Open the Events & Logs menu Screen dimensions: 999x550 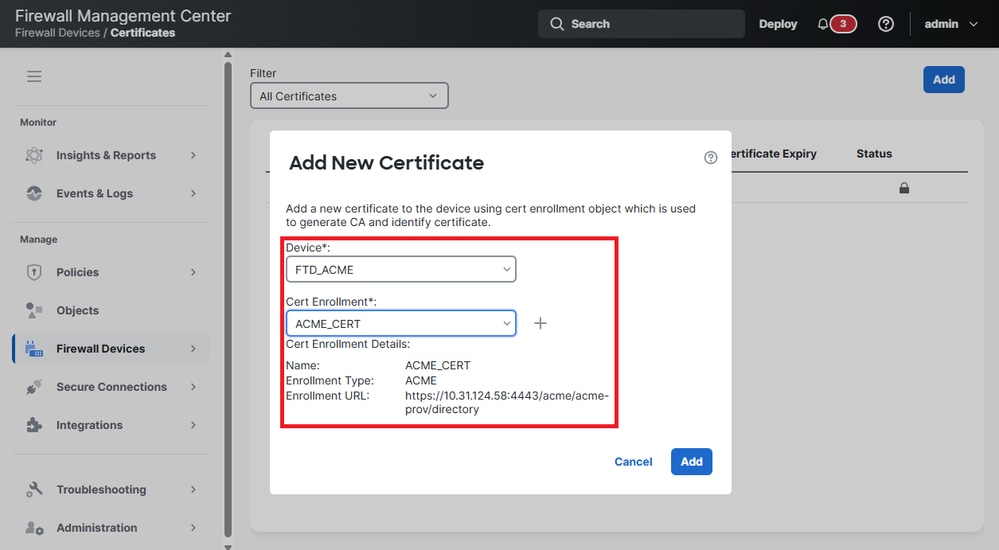95,193
